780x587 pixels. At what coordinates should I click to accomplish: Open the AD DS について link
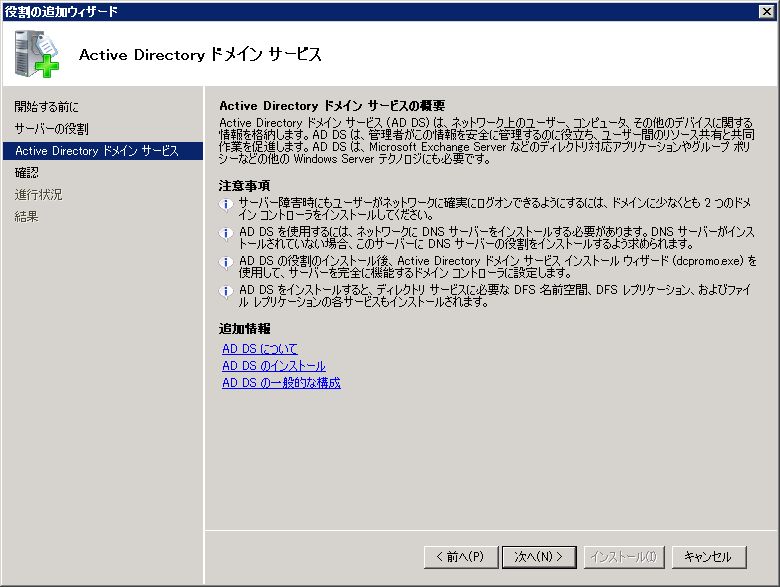260,349
